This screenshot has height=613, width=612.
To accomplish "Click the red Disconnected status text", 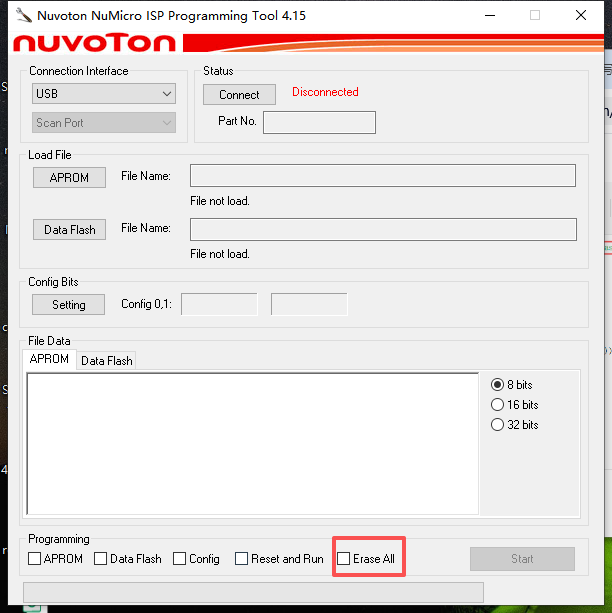I will (x=325, y=92).
